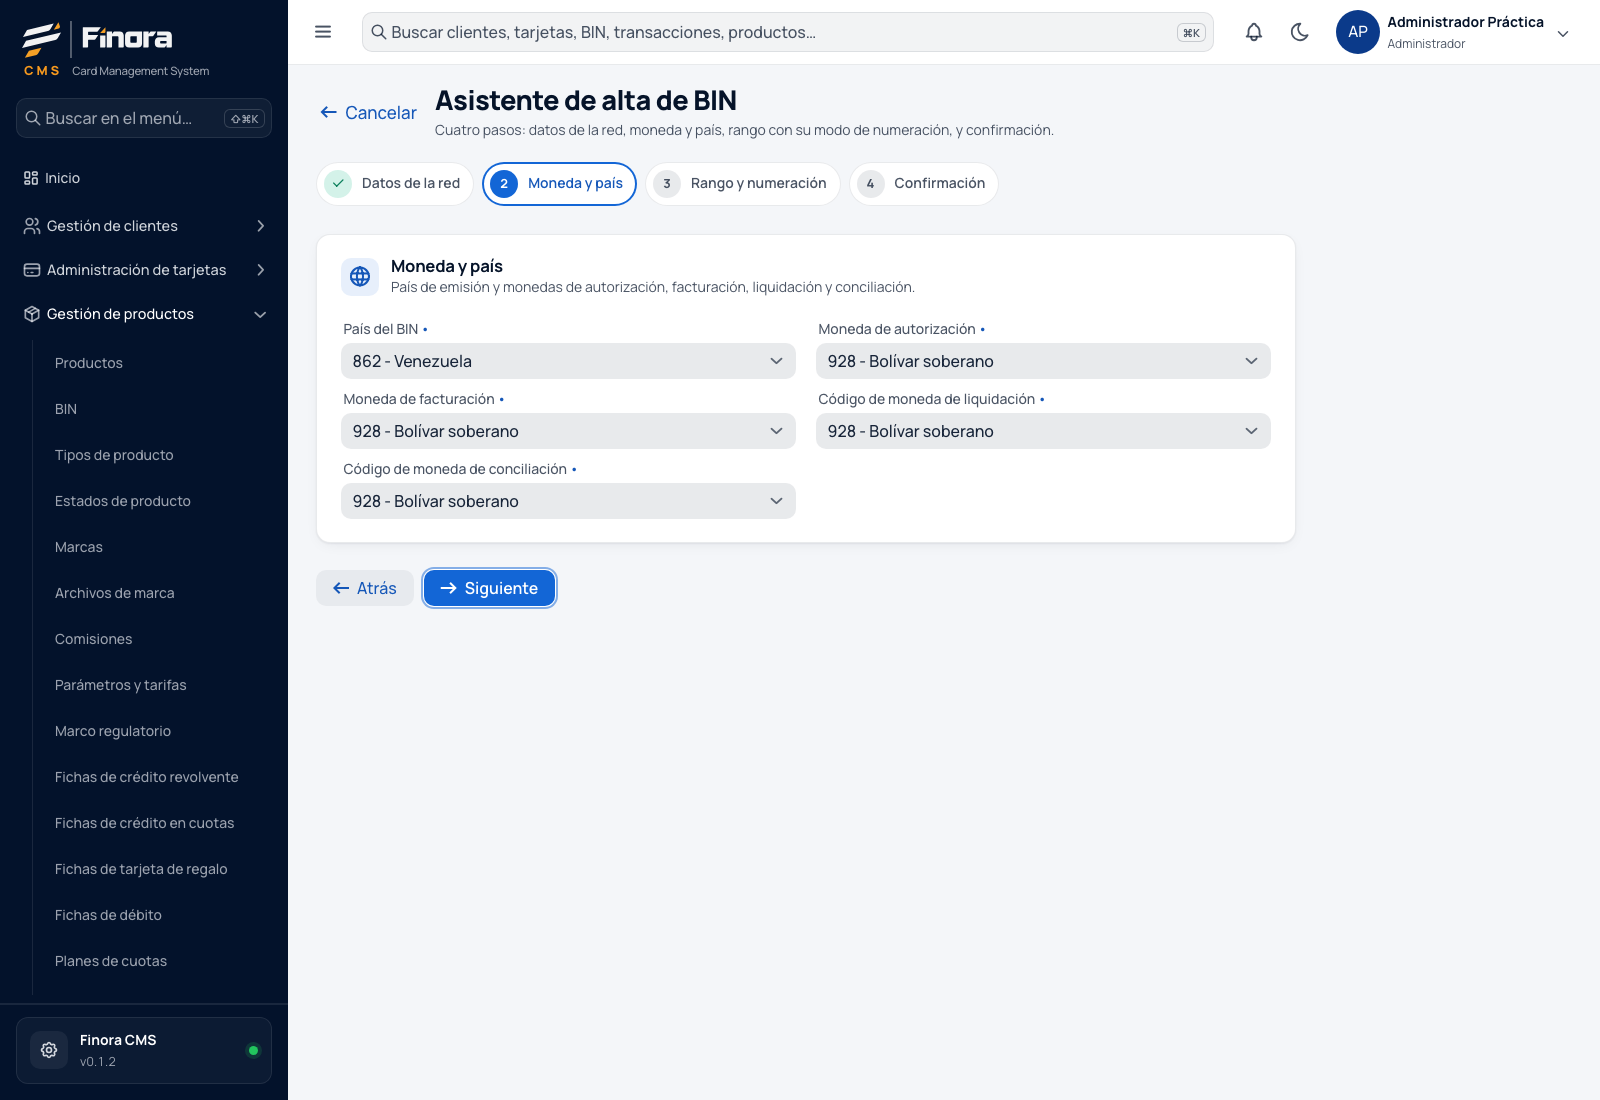Go to Datos de la red step
The image size is (1600, 1100).
tap(395, 184)
